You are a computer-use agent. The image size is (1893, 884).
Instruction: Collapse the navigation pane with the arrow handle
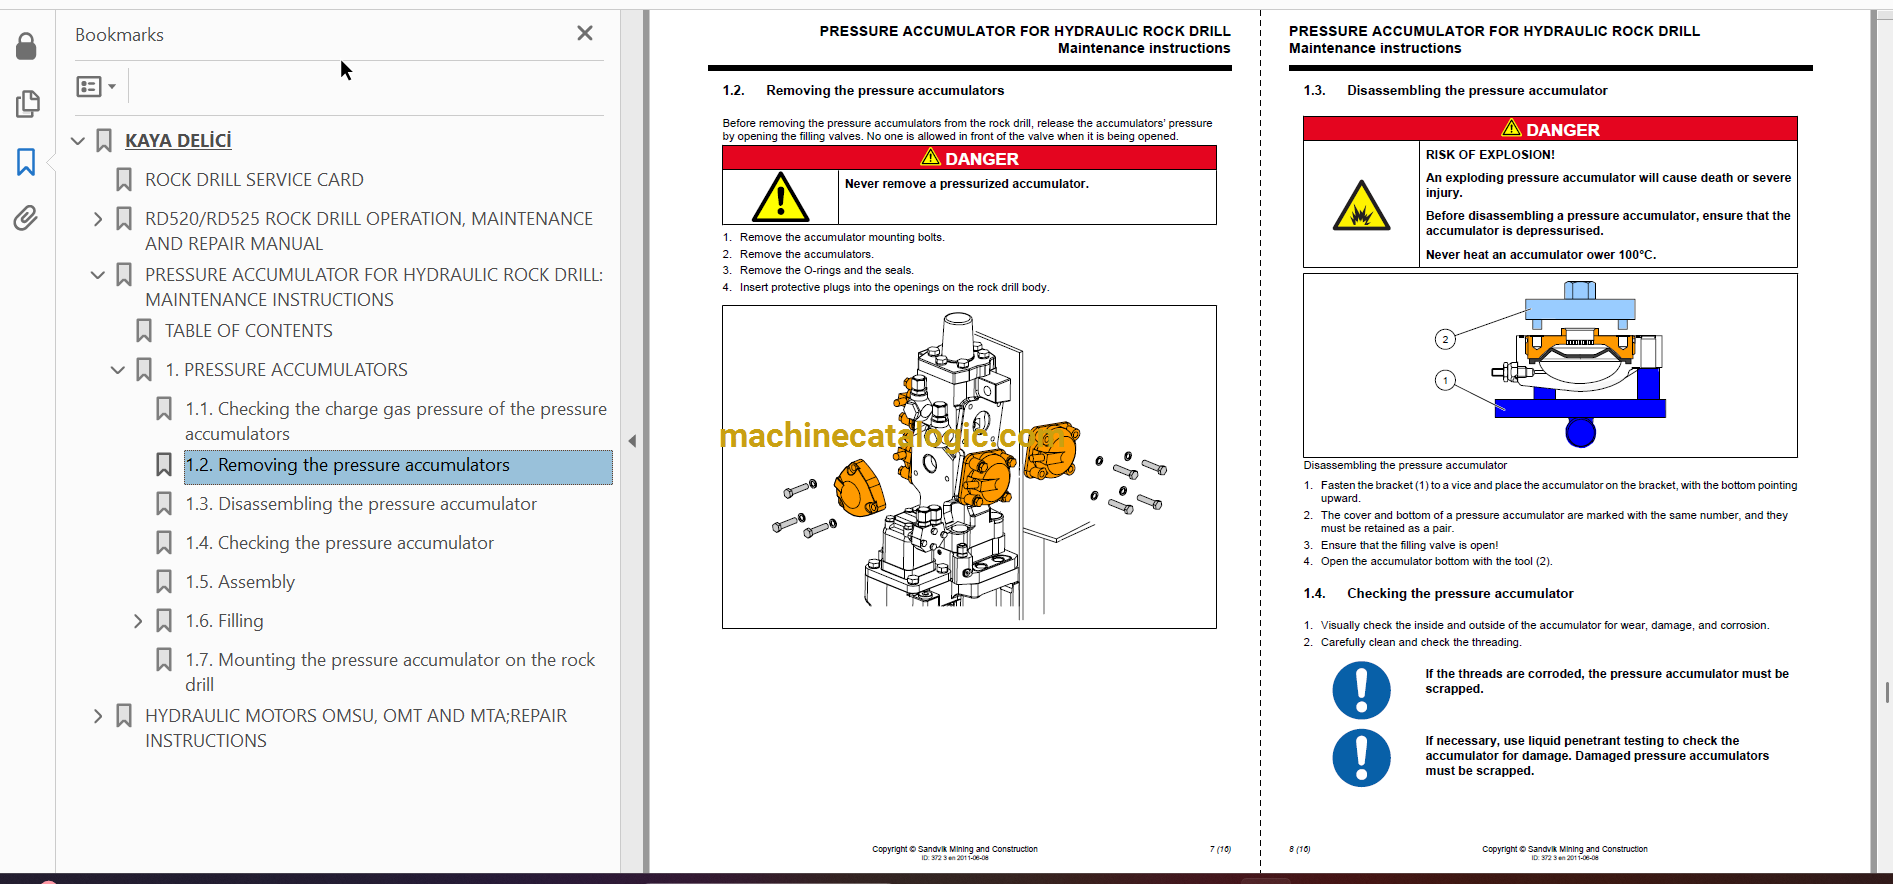tap(632, 441)
